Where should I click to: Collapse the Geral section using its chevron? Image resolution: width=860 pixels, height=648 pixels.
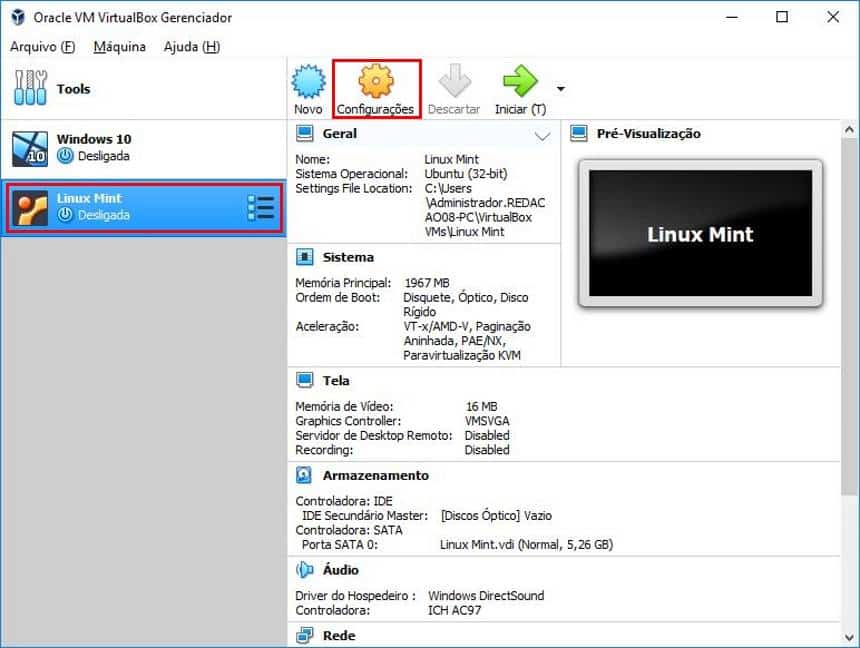[x=539, y=133]
